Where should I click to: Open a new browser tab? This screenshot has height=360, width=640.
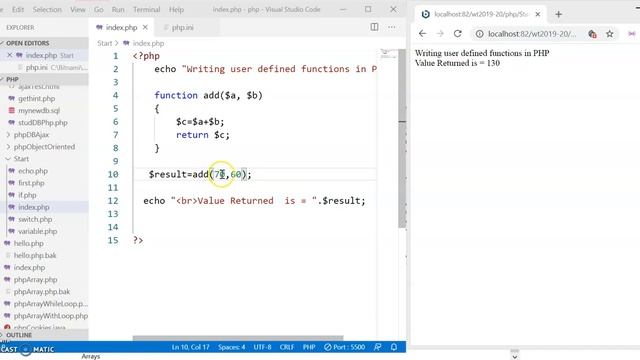pyautogui.click(x=558, y=15)
